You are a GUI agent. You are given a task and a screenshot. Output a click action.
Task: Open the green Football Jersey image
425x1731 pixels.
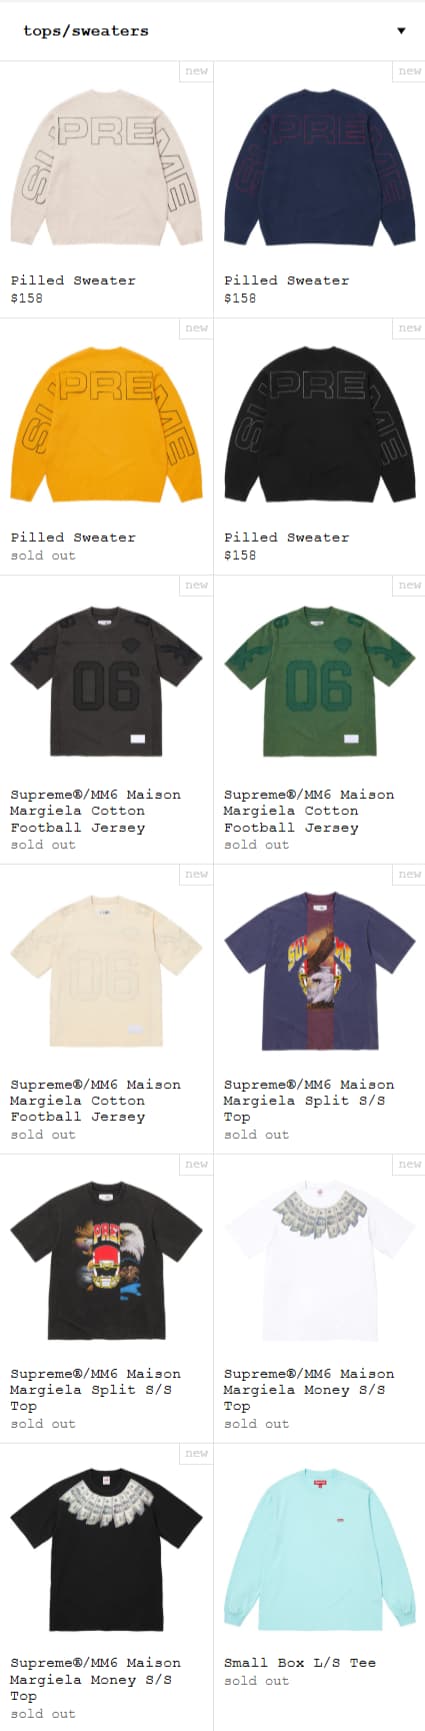(x=319, y=681)
